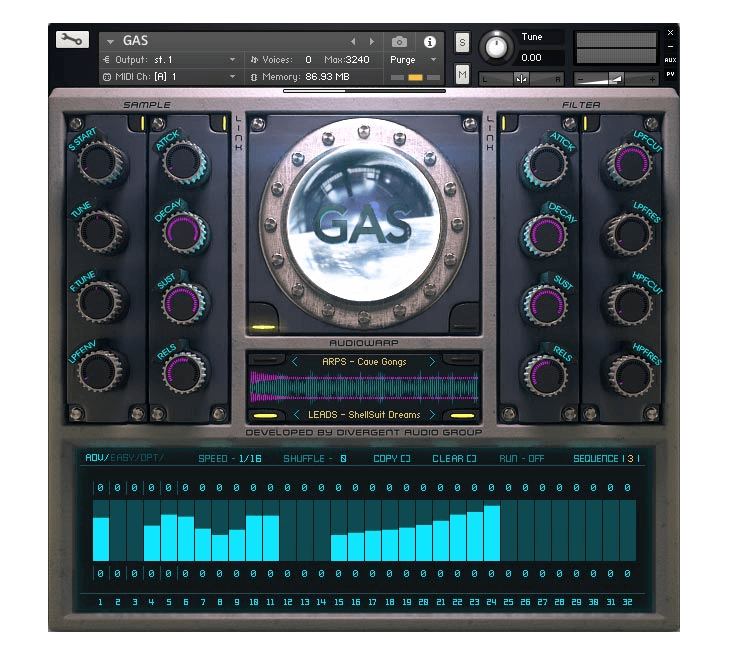Image resolution: width=730 pixels, height=655 pixels.
Task: Click the SPEED - 1/16 setting
Action: (x=230, y=459)
